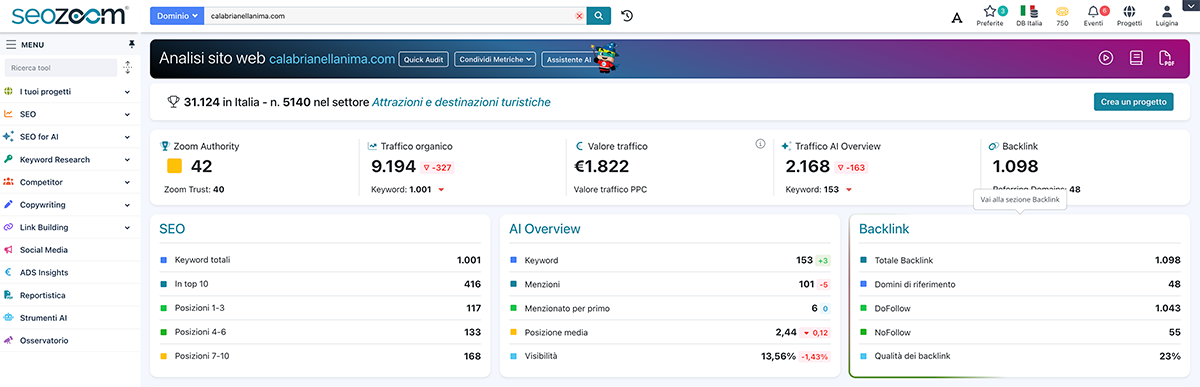Expand the SEO sidebar menu
Viewport: 1200px width, 387px height.
point(69,114)
